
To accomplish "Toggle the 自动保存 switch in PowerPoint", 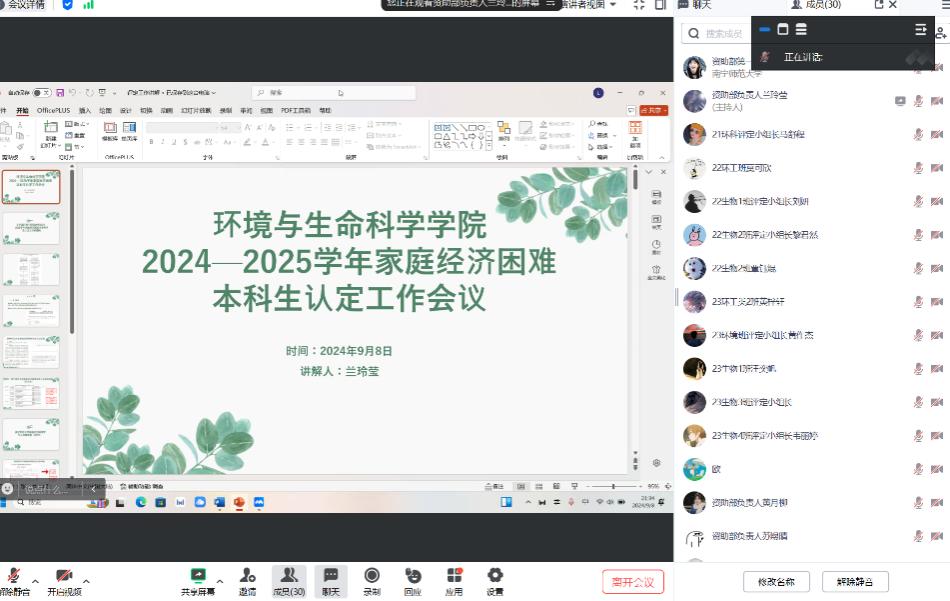I will coord(42,92).
